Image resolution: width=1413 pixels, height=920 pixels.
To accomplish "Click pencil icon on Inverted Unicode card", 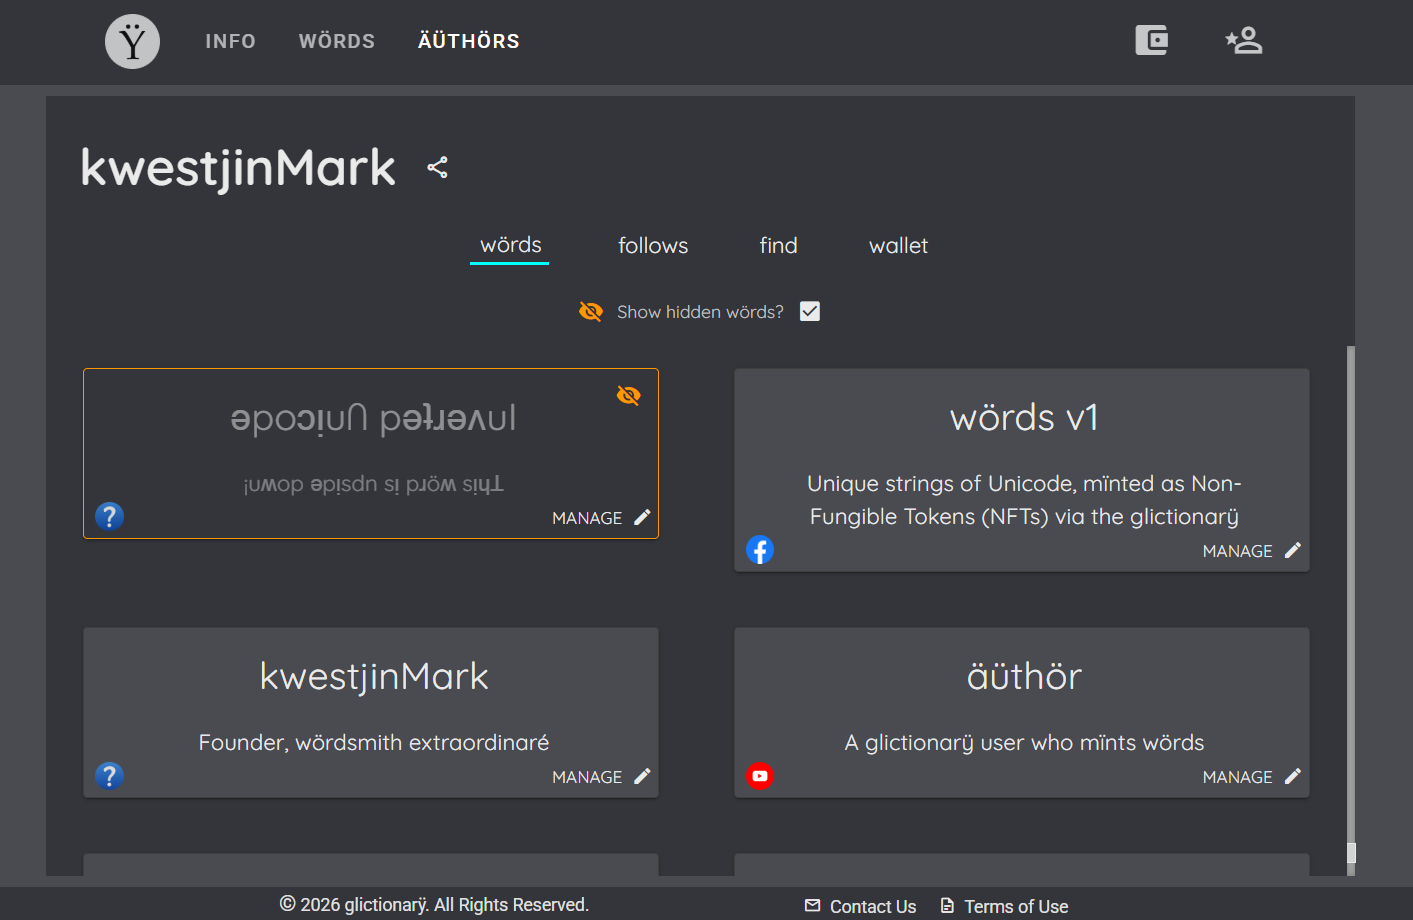I will coord(642,517).
